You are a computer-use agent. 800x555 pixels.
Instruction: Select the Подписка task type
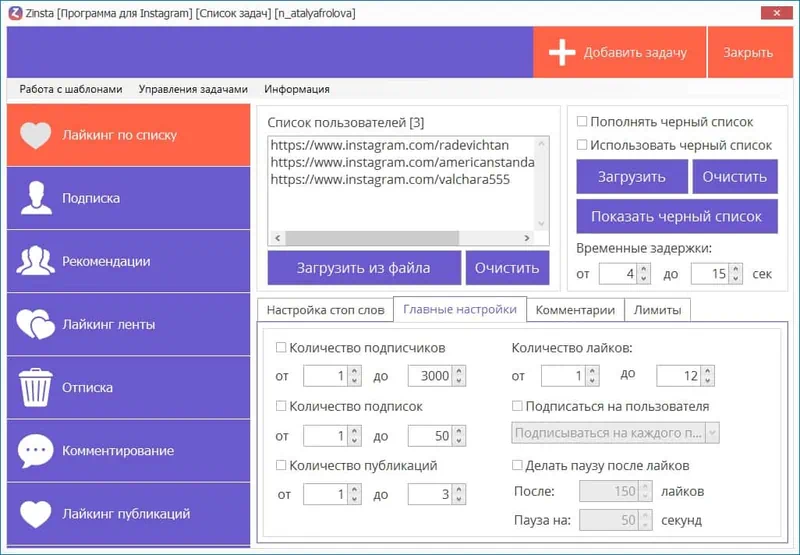[x=129, y=198]
